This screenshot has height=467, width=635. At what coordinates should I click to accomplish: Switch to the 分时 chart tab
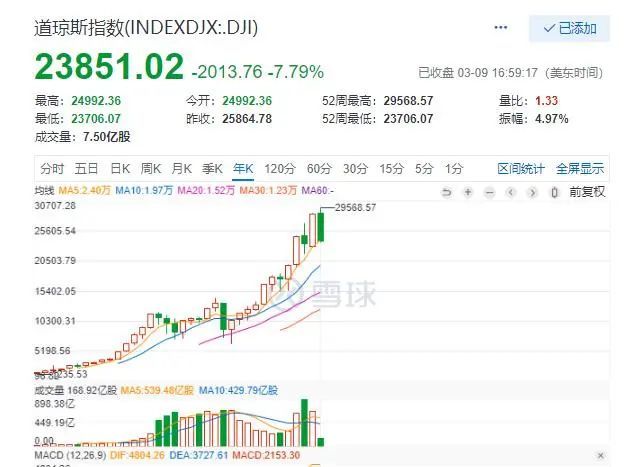[x=52, y=168]
